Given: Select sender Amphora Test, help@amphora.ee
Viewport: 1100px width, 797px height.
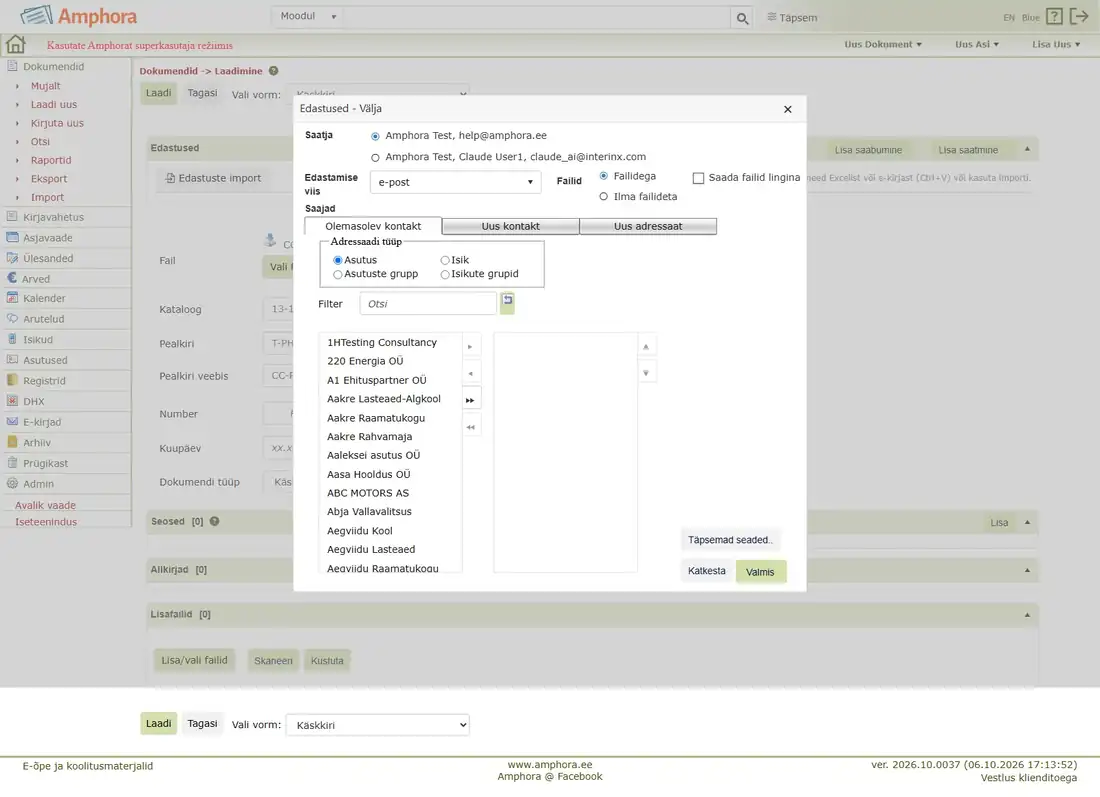Looking at the screenshot, I should click(375, 136).
